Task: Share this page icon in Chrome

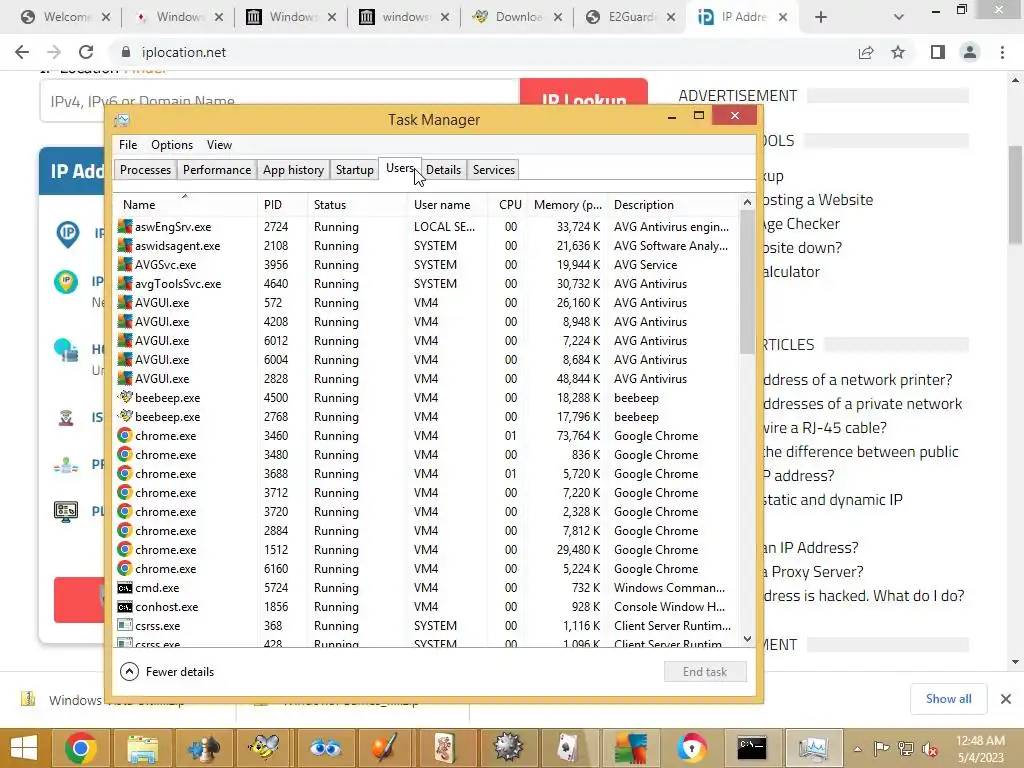Action: (x=866, y=52)
